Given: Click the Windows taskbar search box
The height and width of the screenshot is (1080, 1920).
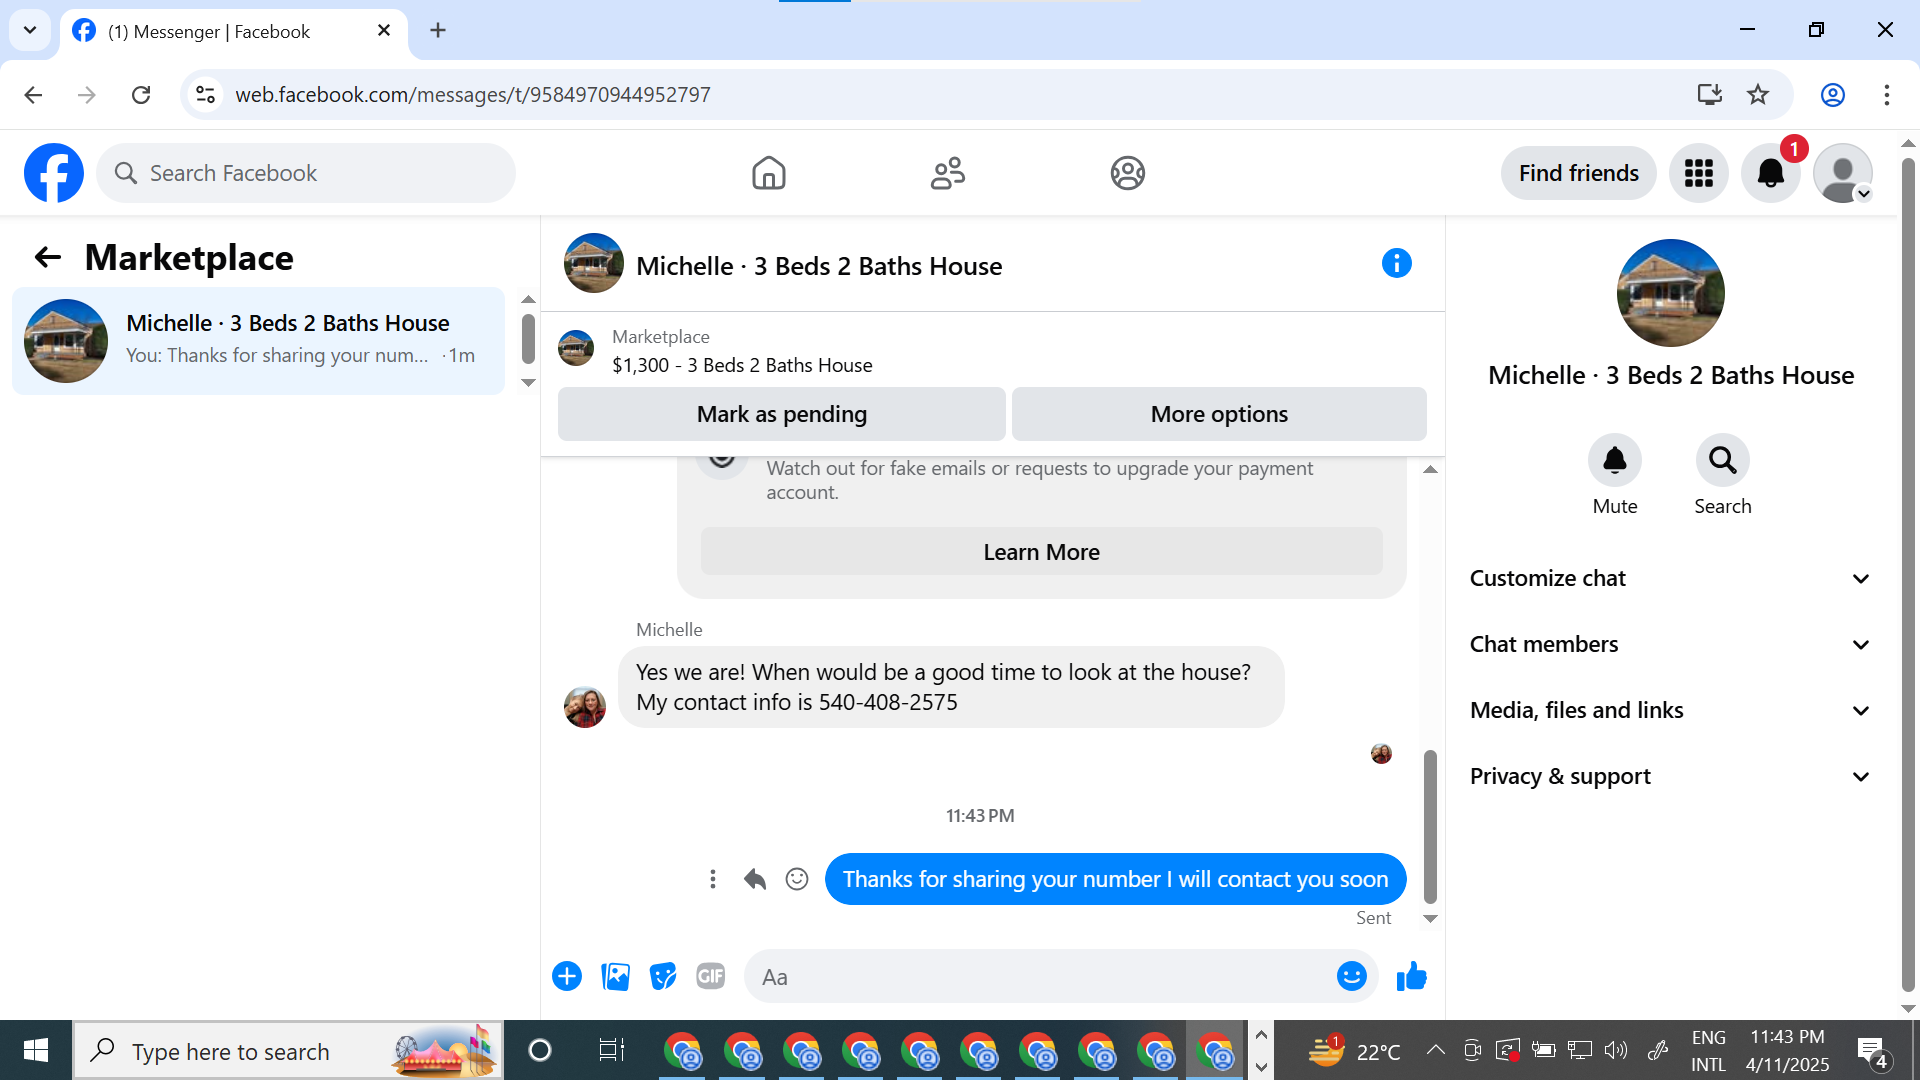Looking at the screenshot, I should tap(288, 1050).
